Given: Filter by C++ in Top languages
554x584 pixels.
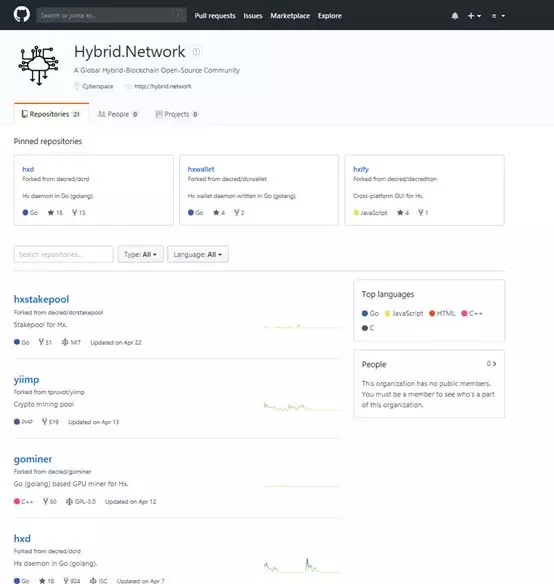Looking at the screenshot, I should (472, 314).
